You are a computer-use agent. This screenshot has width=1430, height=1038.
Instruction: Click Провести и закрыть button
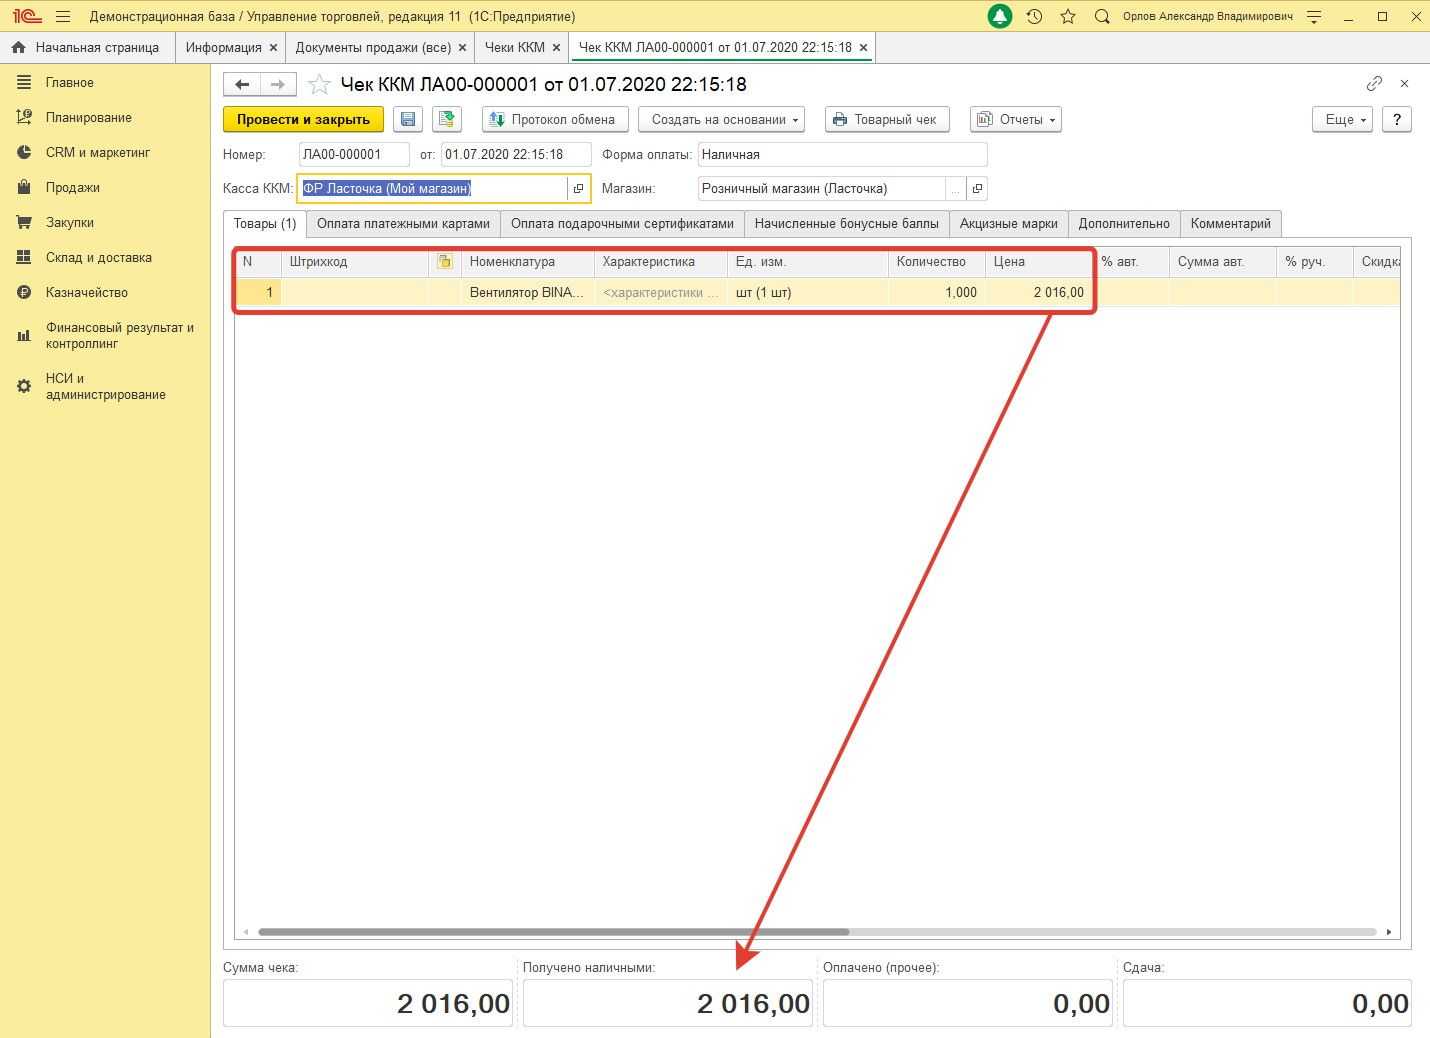(x=303, y=119)
